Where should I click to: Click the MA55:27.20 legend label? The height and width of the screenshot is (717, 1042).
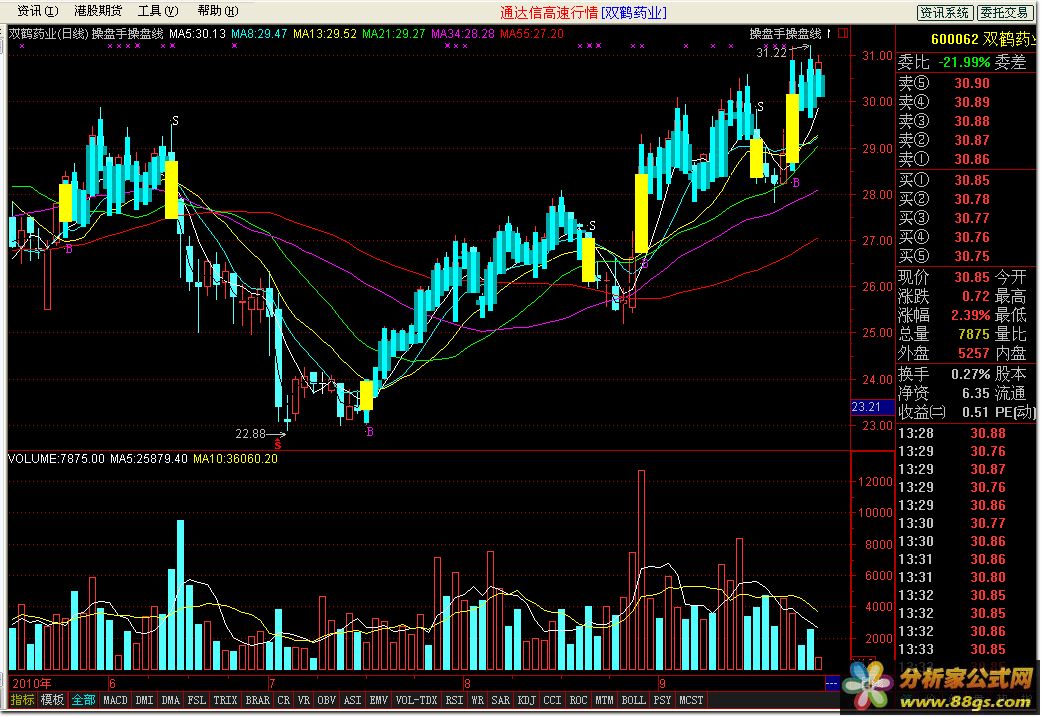(x=532, y=33)
